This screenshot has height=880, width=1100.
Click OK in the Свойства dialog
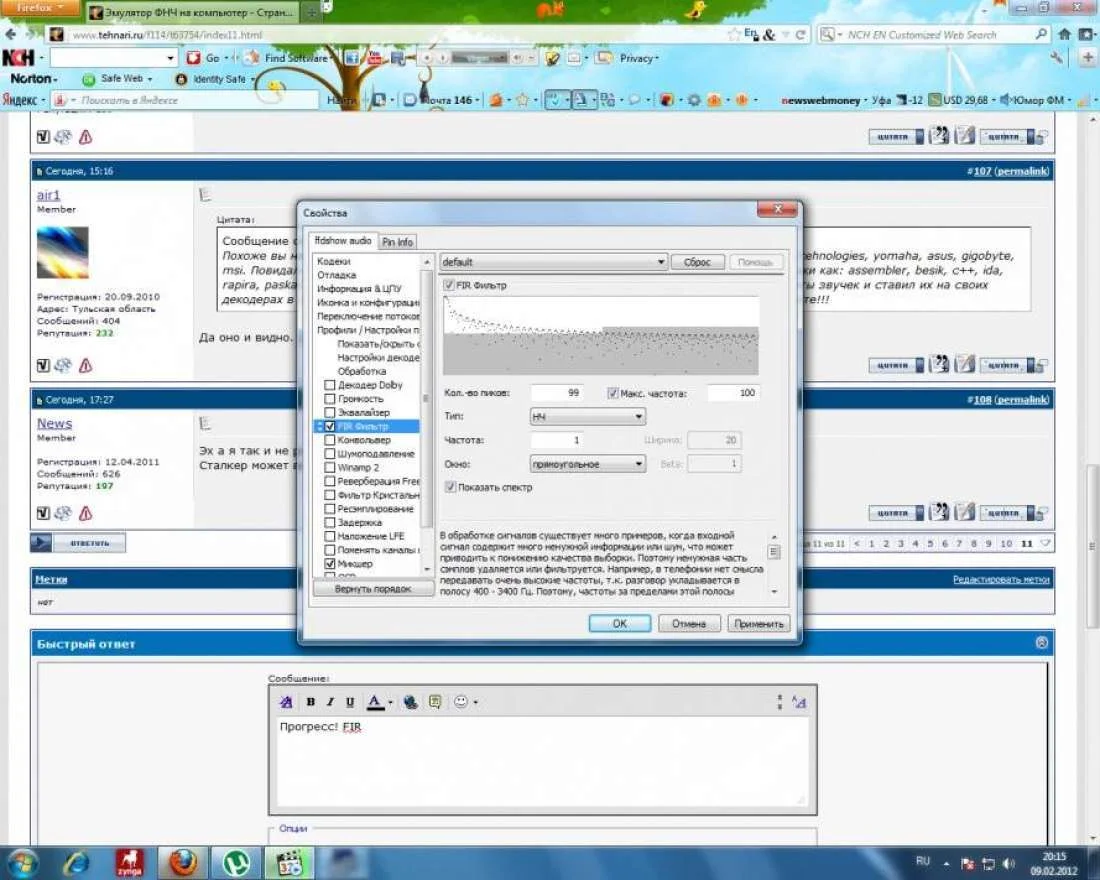coord(619,623)
